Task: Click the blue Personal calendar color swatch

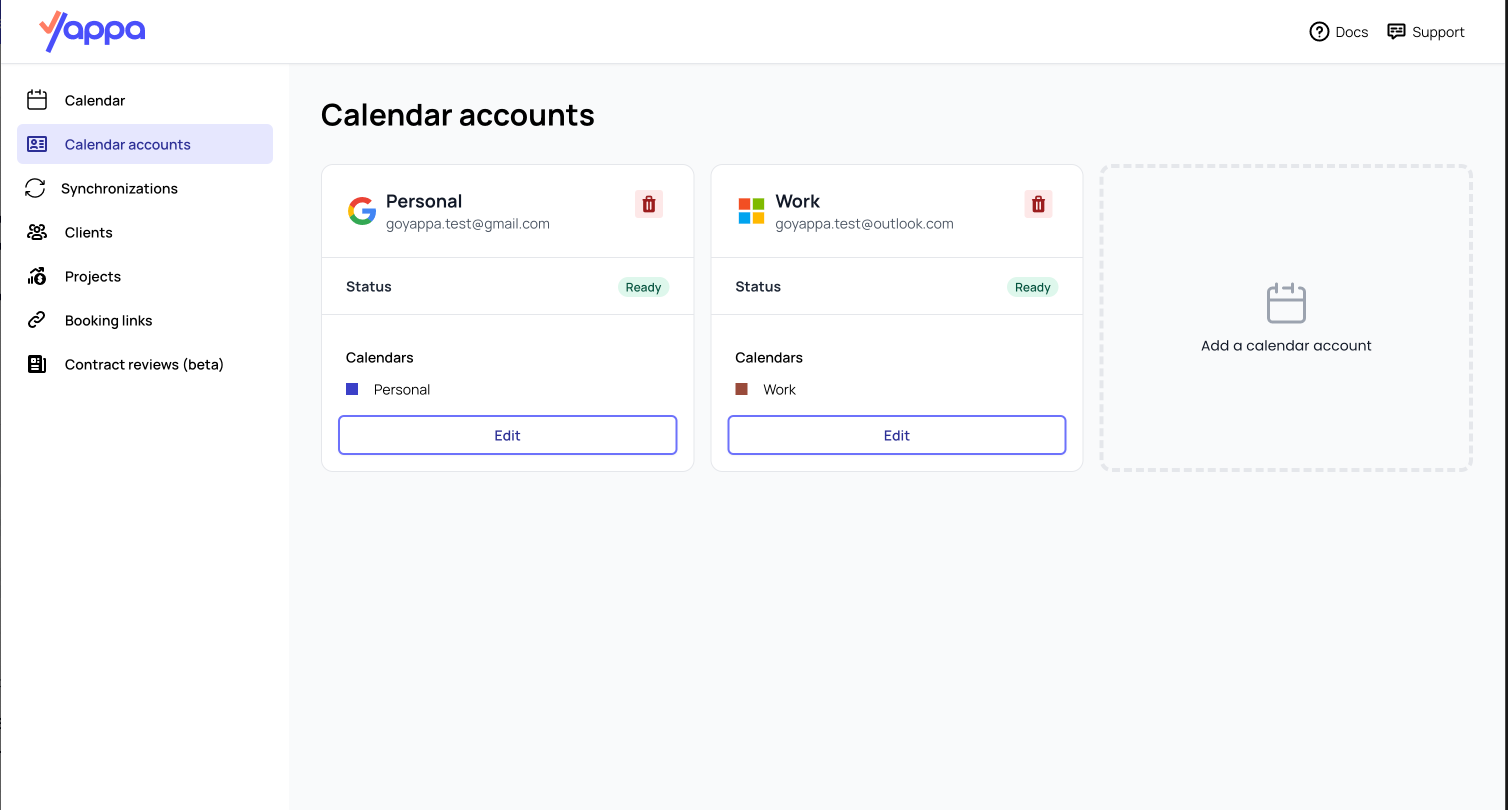Action: click(352, 389)
